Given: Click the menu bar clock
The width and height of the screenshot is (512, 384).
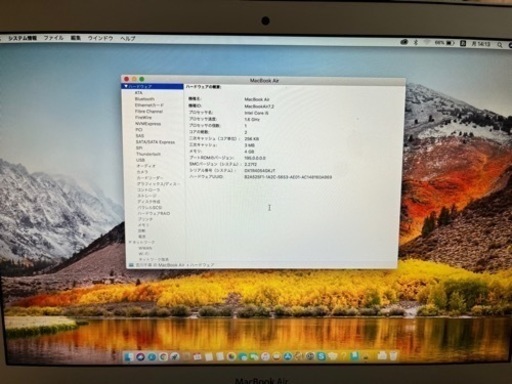Looking at the screenshot, I should pyautogui.click(x=480, y=44).
